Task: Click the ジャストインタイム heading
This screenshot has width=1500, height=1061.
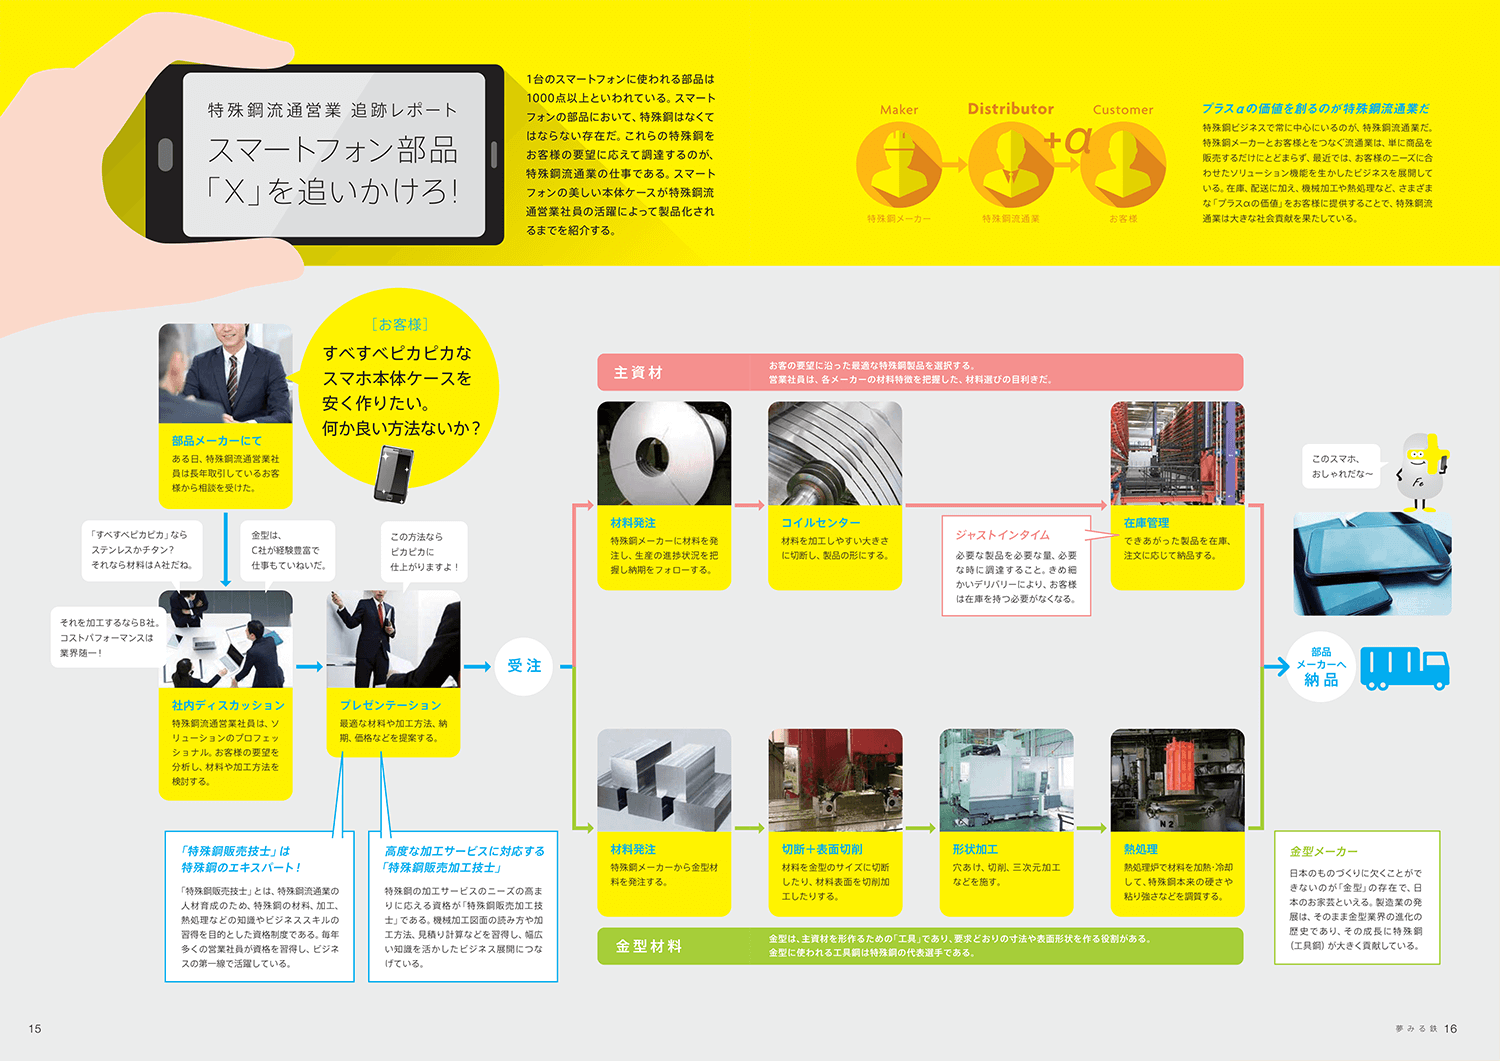Action: click(x=1002, y=535)
